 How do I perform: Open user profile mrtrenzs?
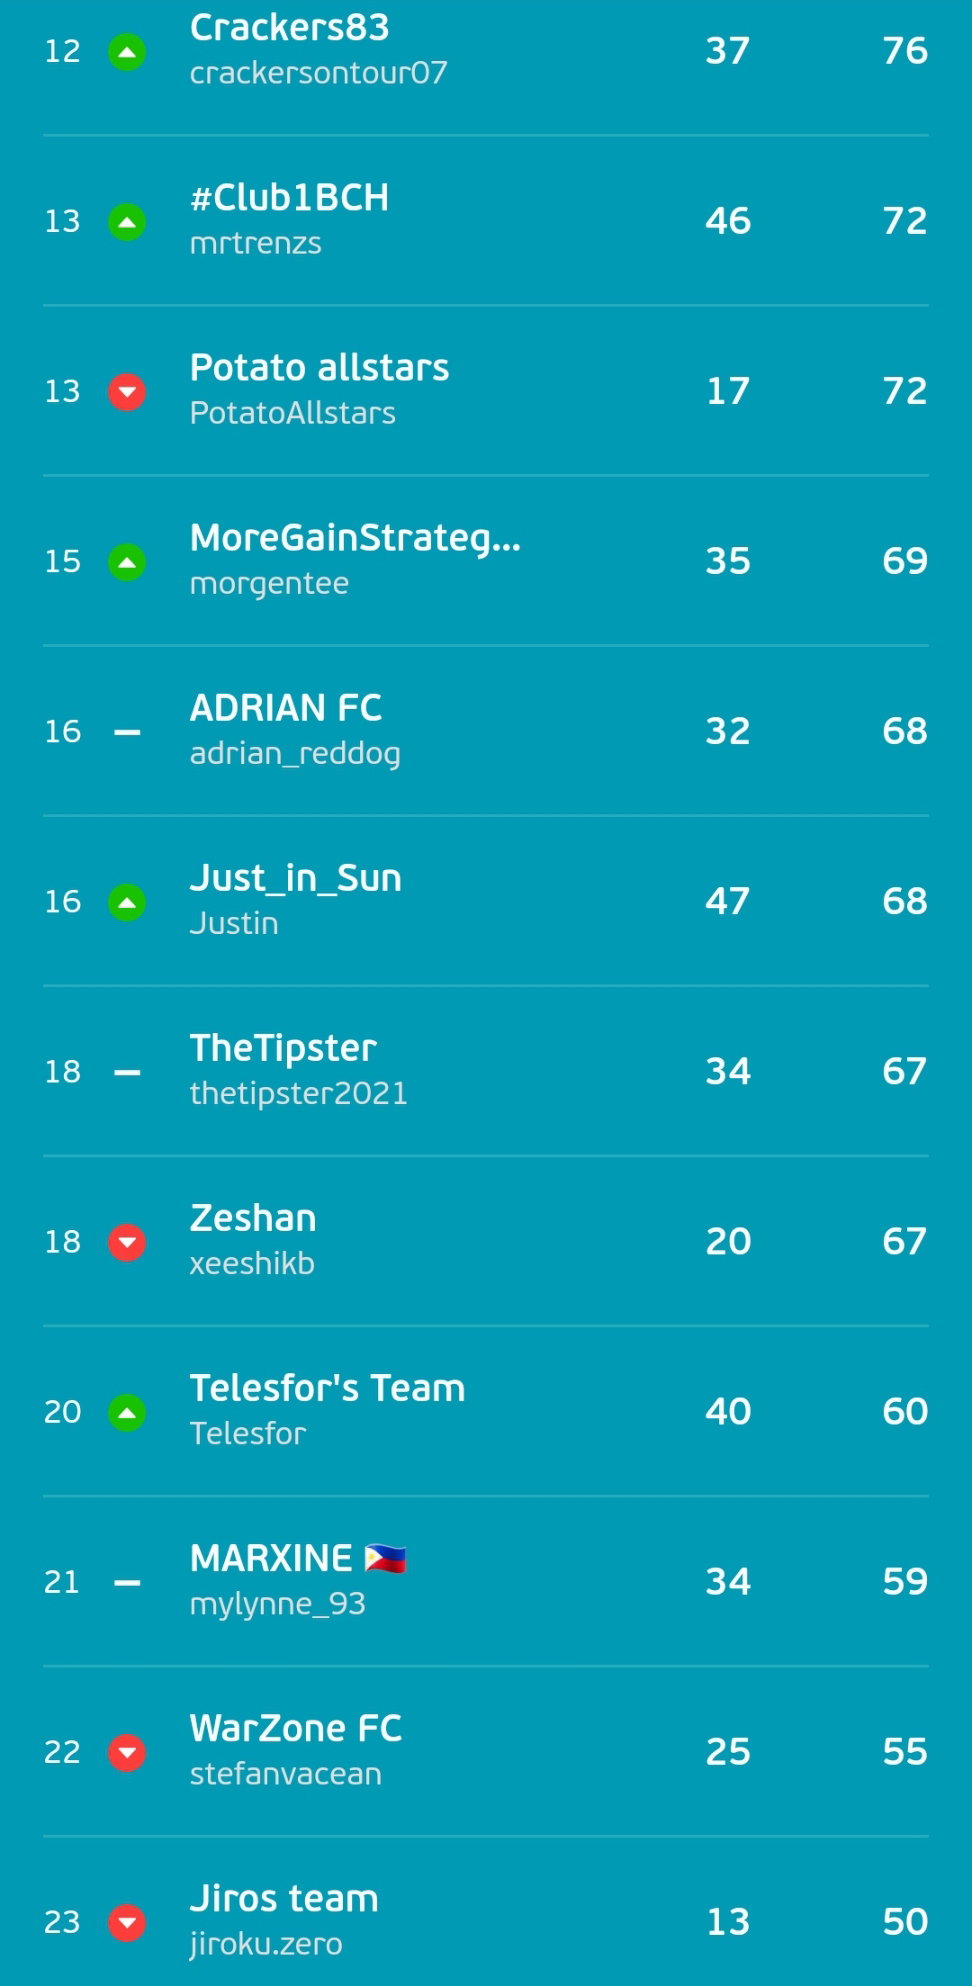coord(256,243)
